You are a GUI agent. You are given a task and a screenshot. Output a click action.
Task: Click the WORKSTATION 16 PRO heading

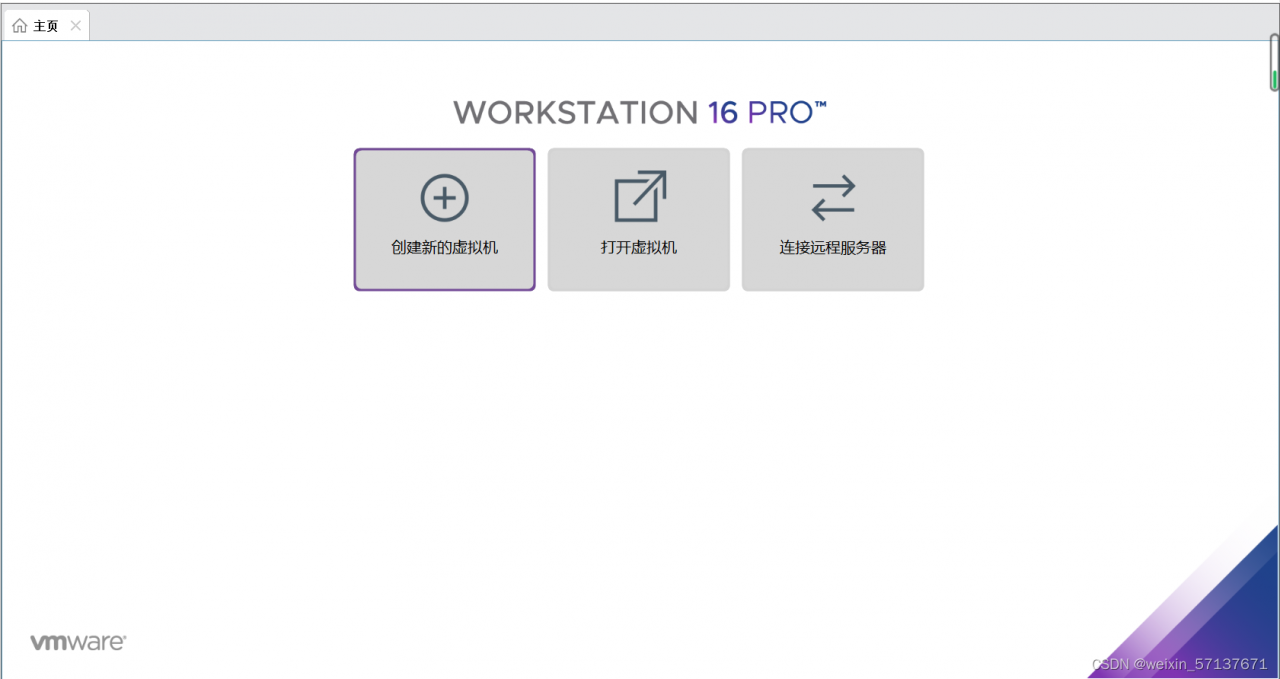(x=640, y=112)
